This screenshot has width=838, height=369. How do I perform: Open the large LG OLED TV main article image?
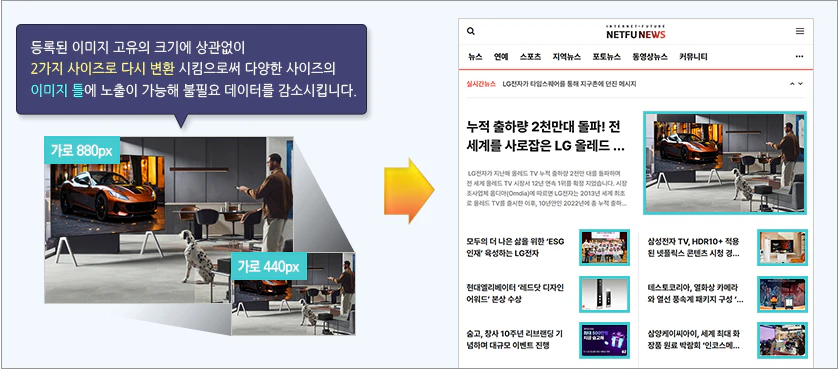(725, 163)
